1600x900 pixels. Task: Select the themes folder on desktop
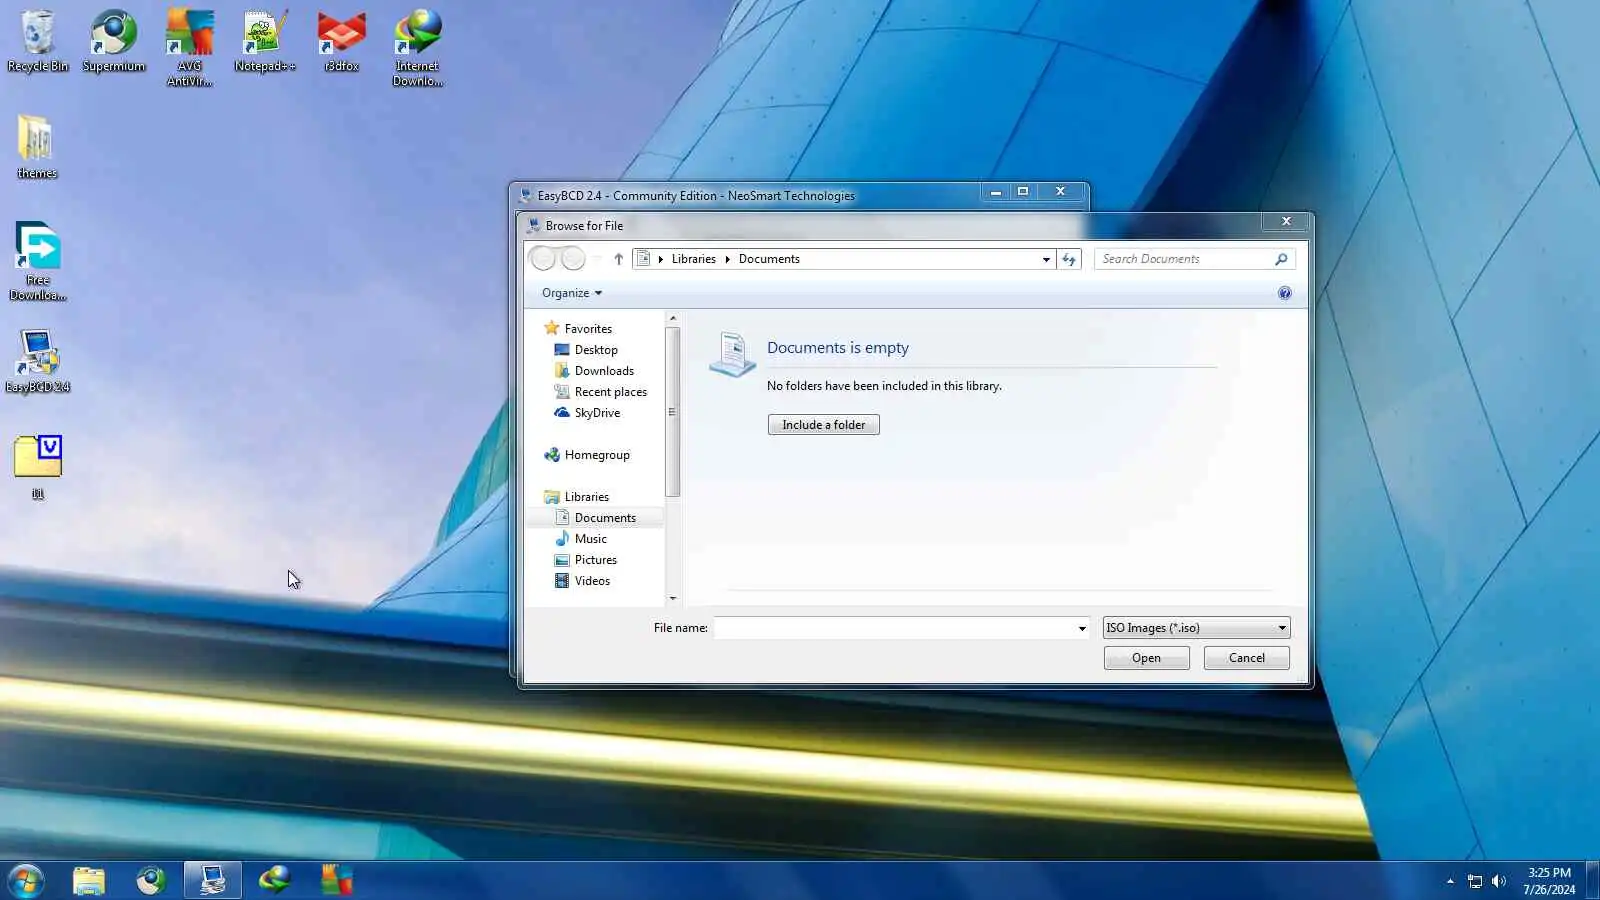tap(37, 147)
